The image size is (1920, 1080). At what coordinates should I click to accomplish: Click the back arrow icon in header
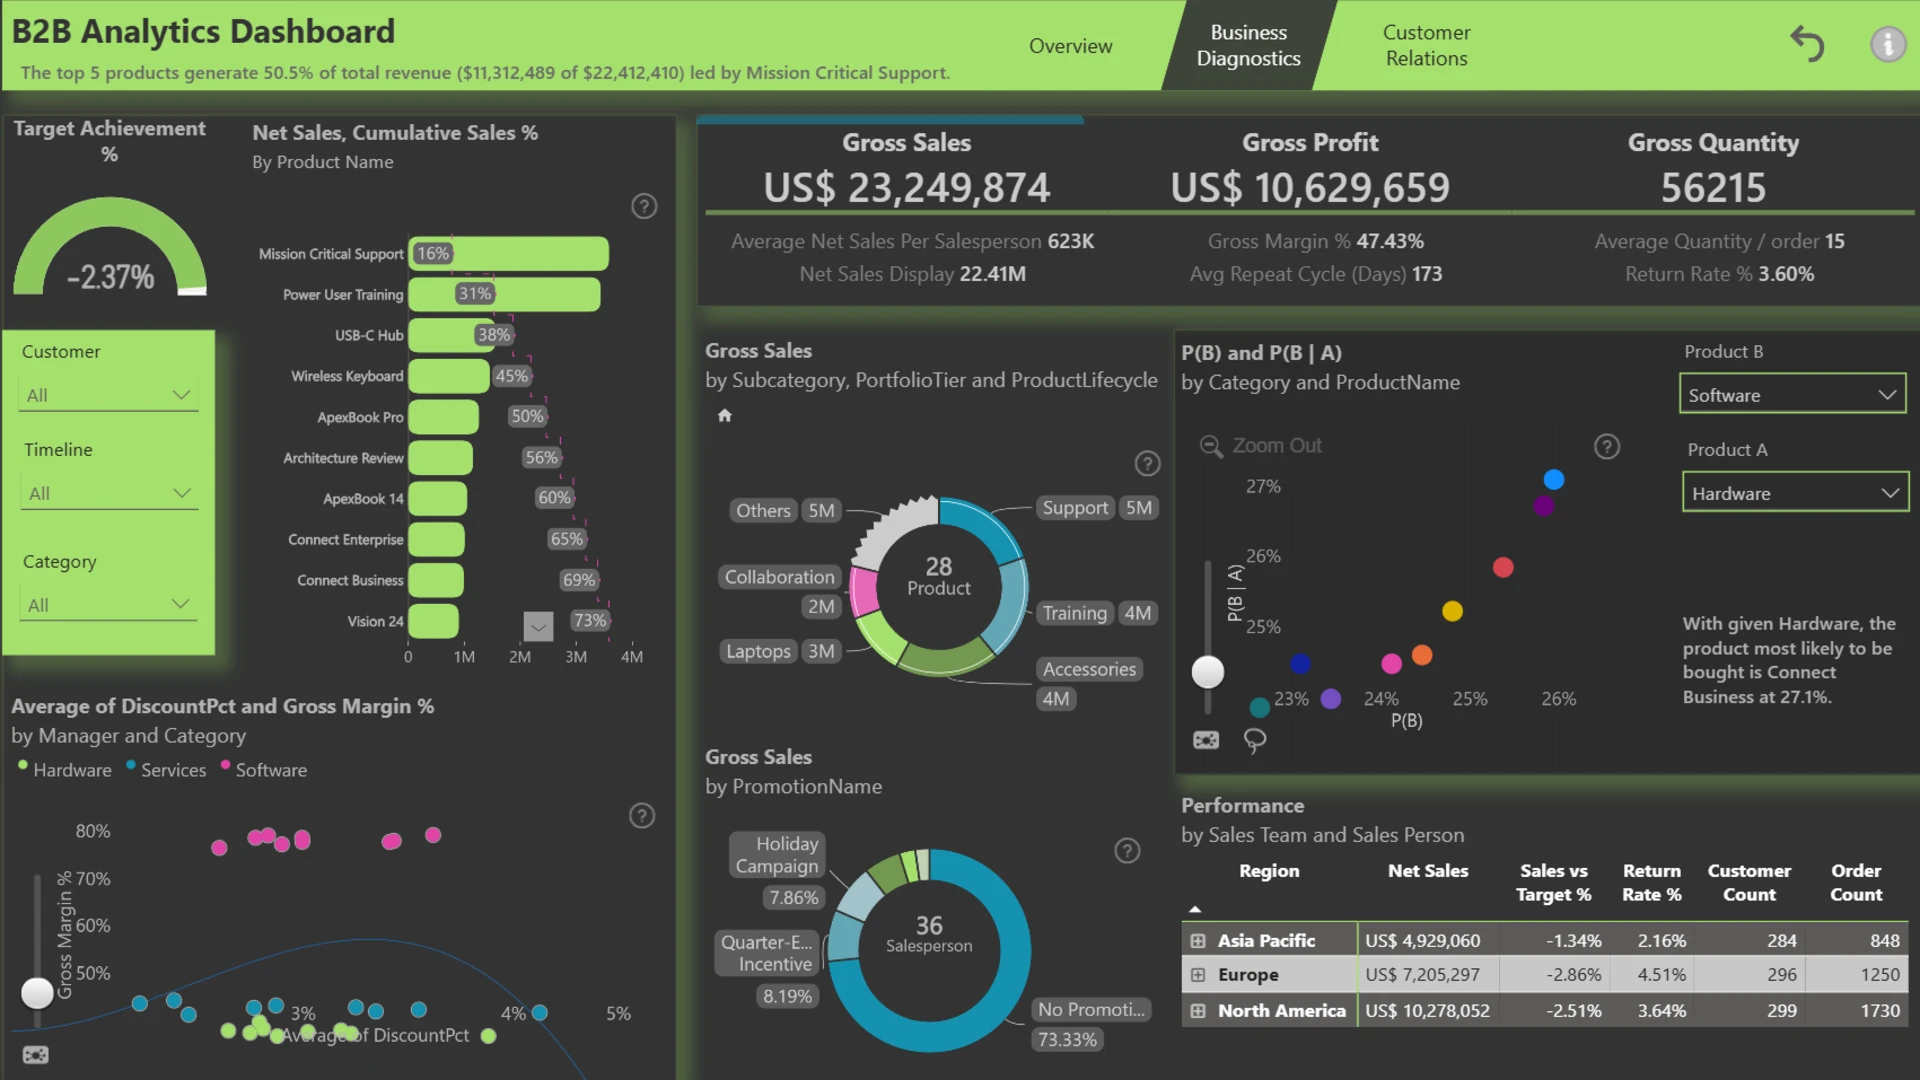pos(1807,45)
